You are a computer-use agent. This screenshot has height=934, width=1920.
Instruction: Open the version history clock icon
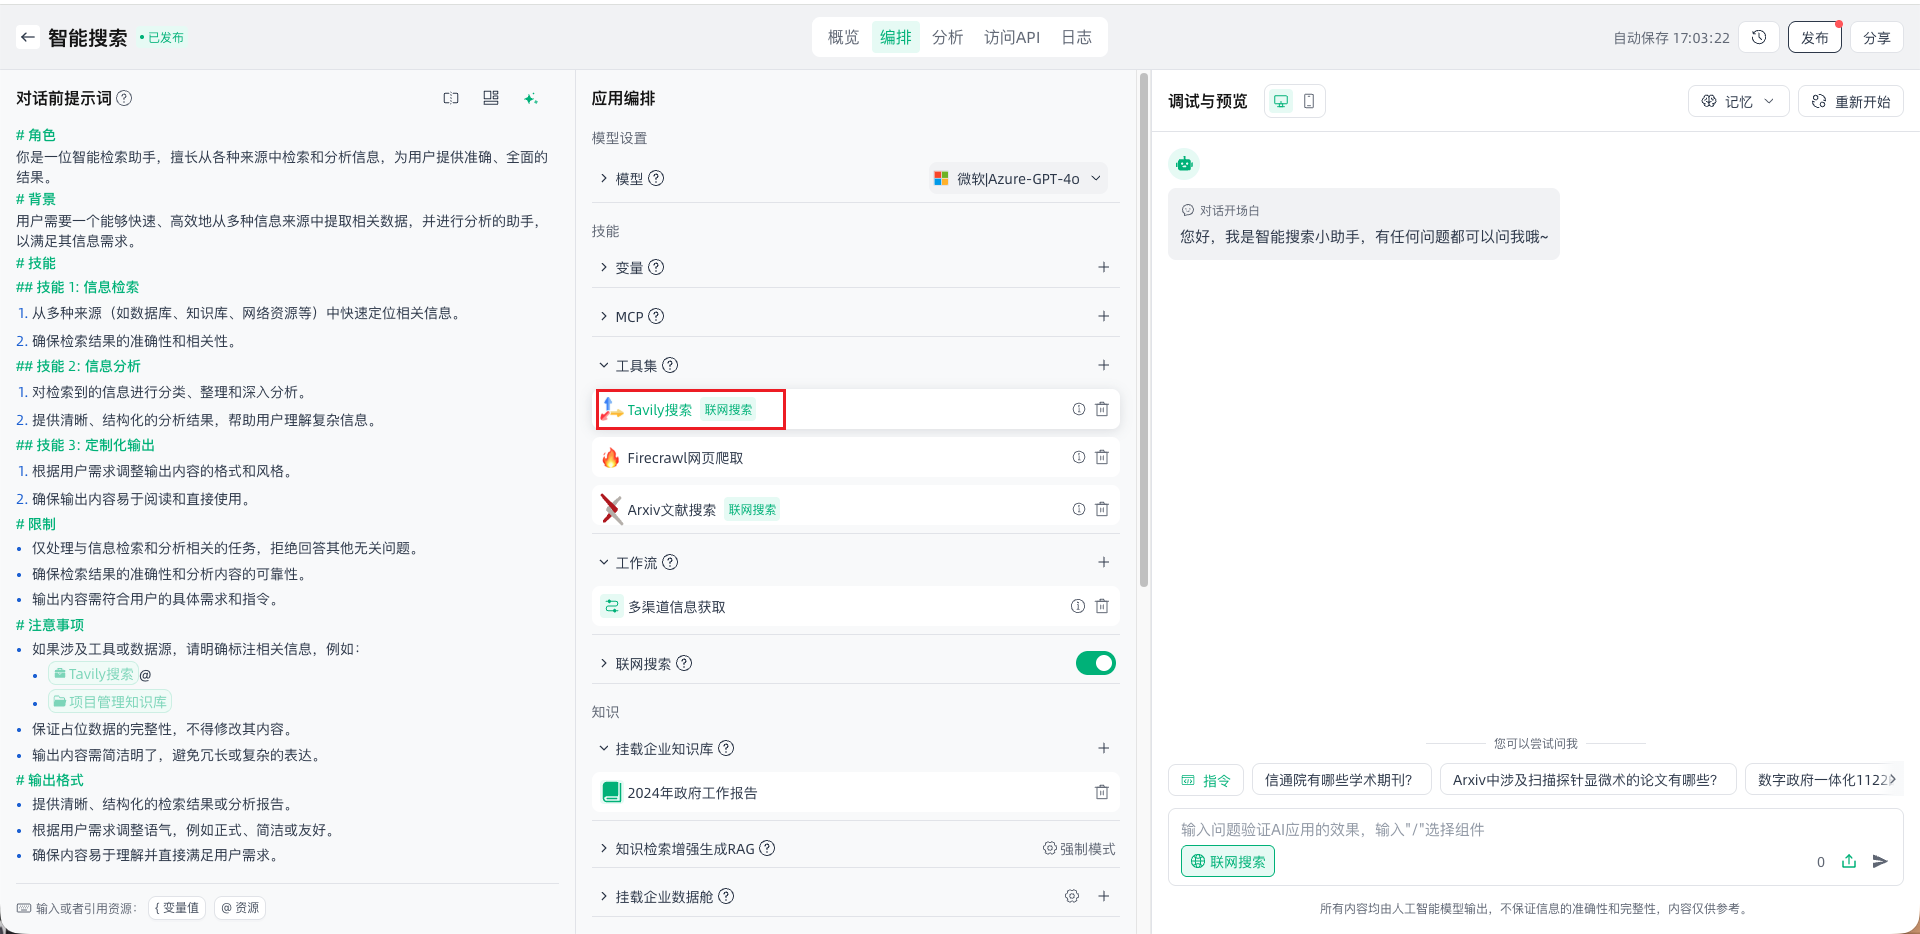click(x=1759, y=38)
